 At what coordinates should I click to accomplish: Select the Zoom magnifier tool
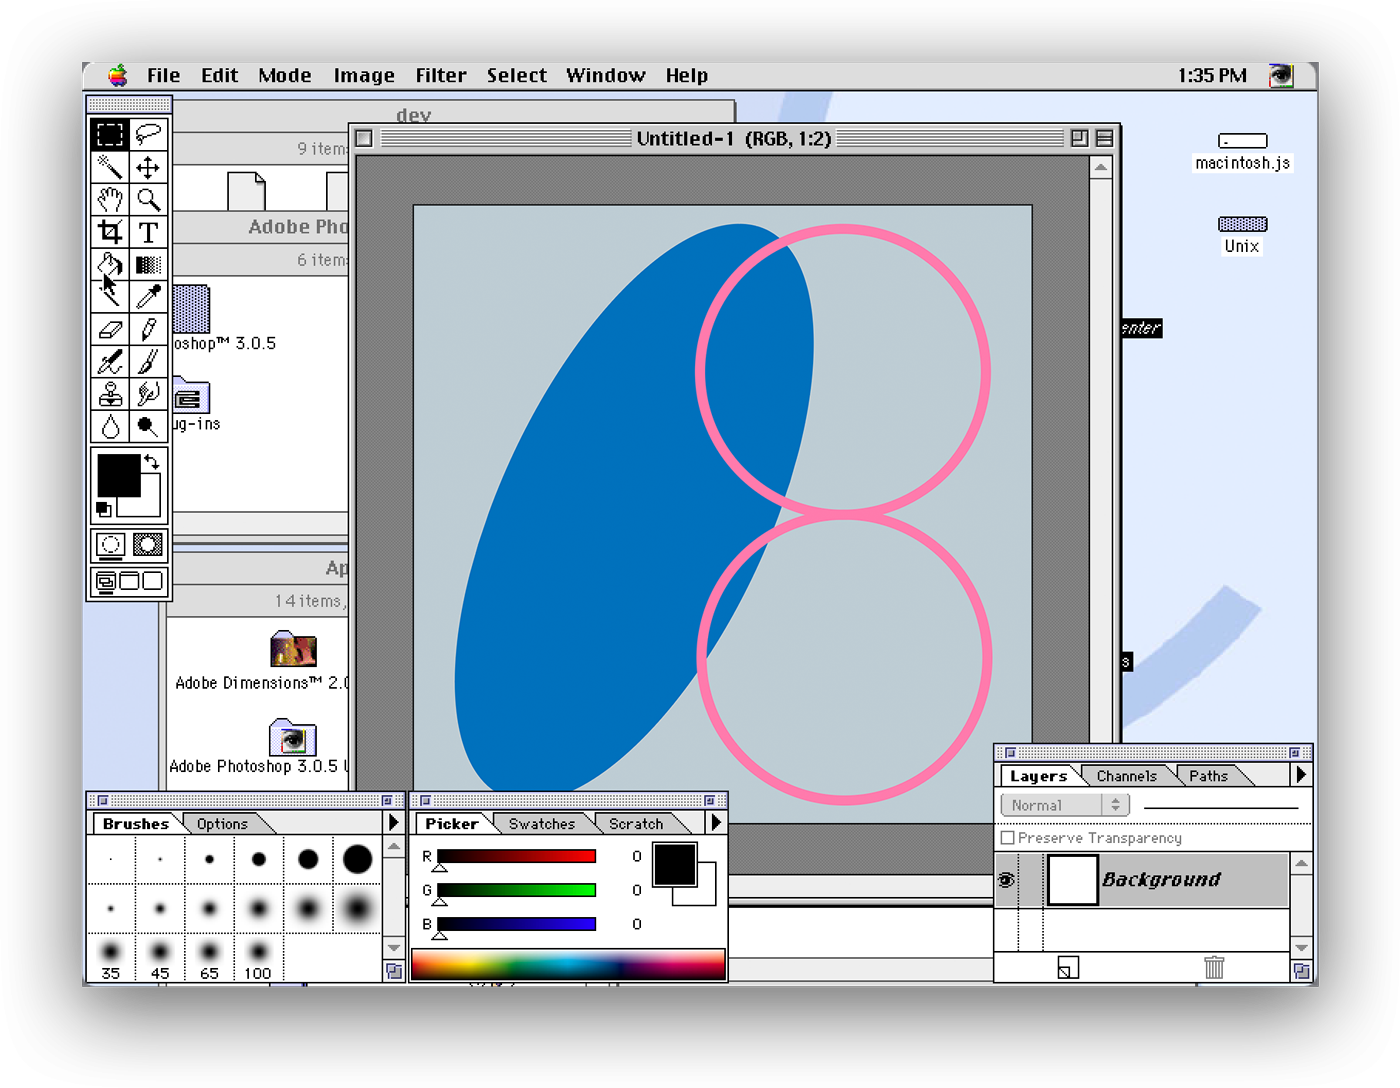pos(149,199)
